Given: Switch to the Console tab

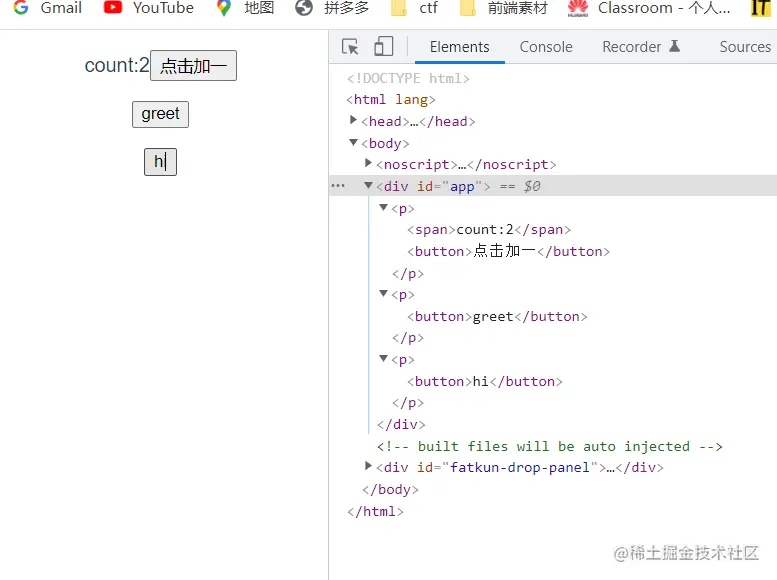Looking at the screenshot, I should pos(546,47).
